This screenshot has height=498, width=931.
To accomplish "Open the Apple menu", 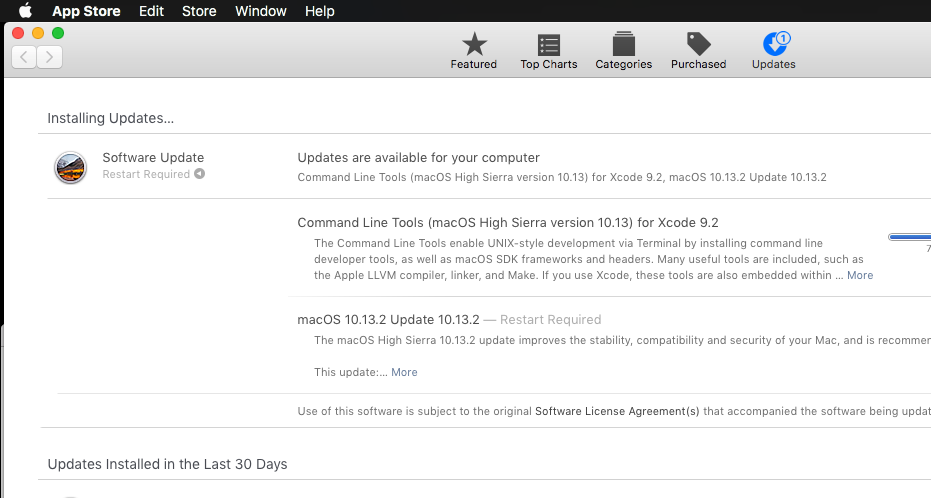I will coord(26,11).
